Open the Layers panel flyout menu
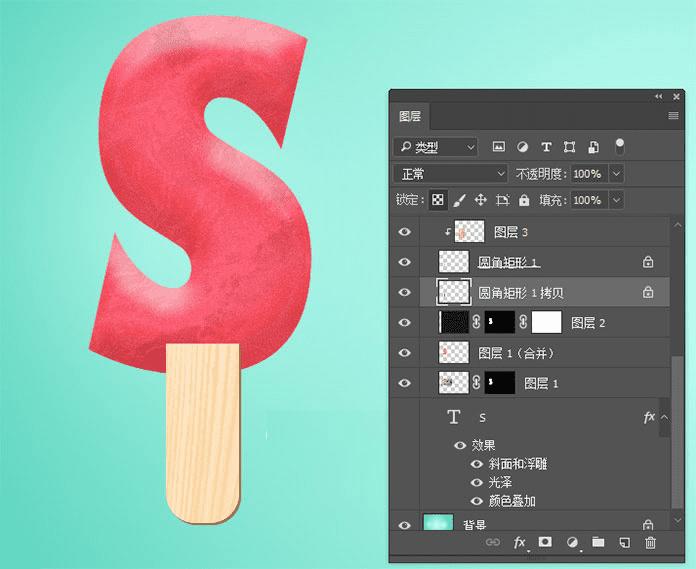696x569 pixels. 673,116
